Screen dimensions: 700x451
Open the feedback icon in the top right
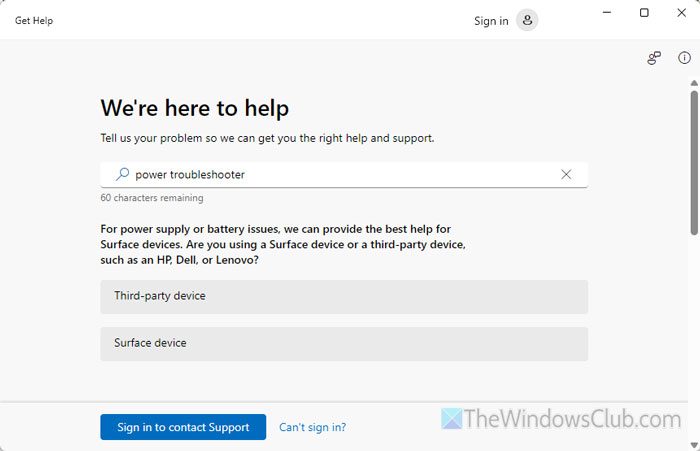(x=654, y=58)
